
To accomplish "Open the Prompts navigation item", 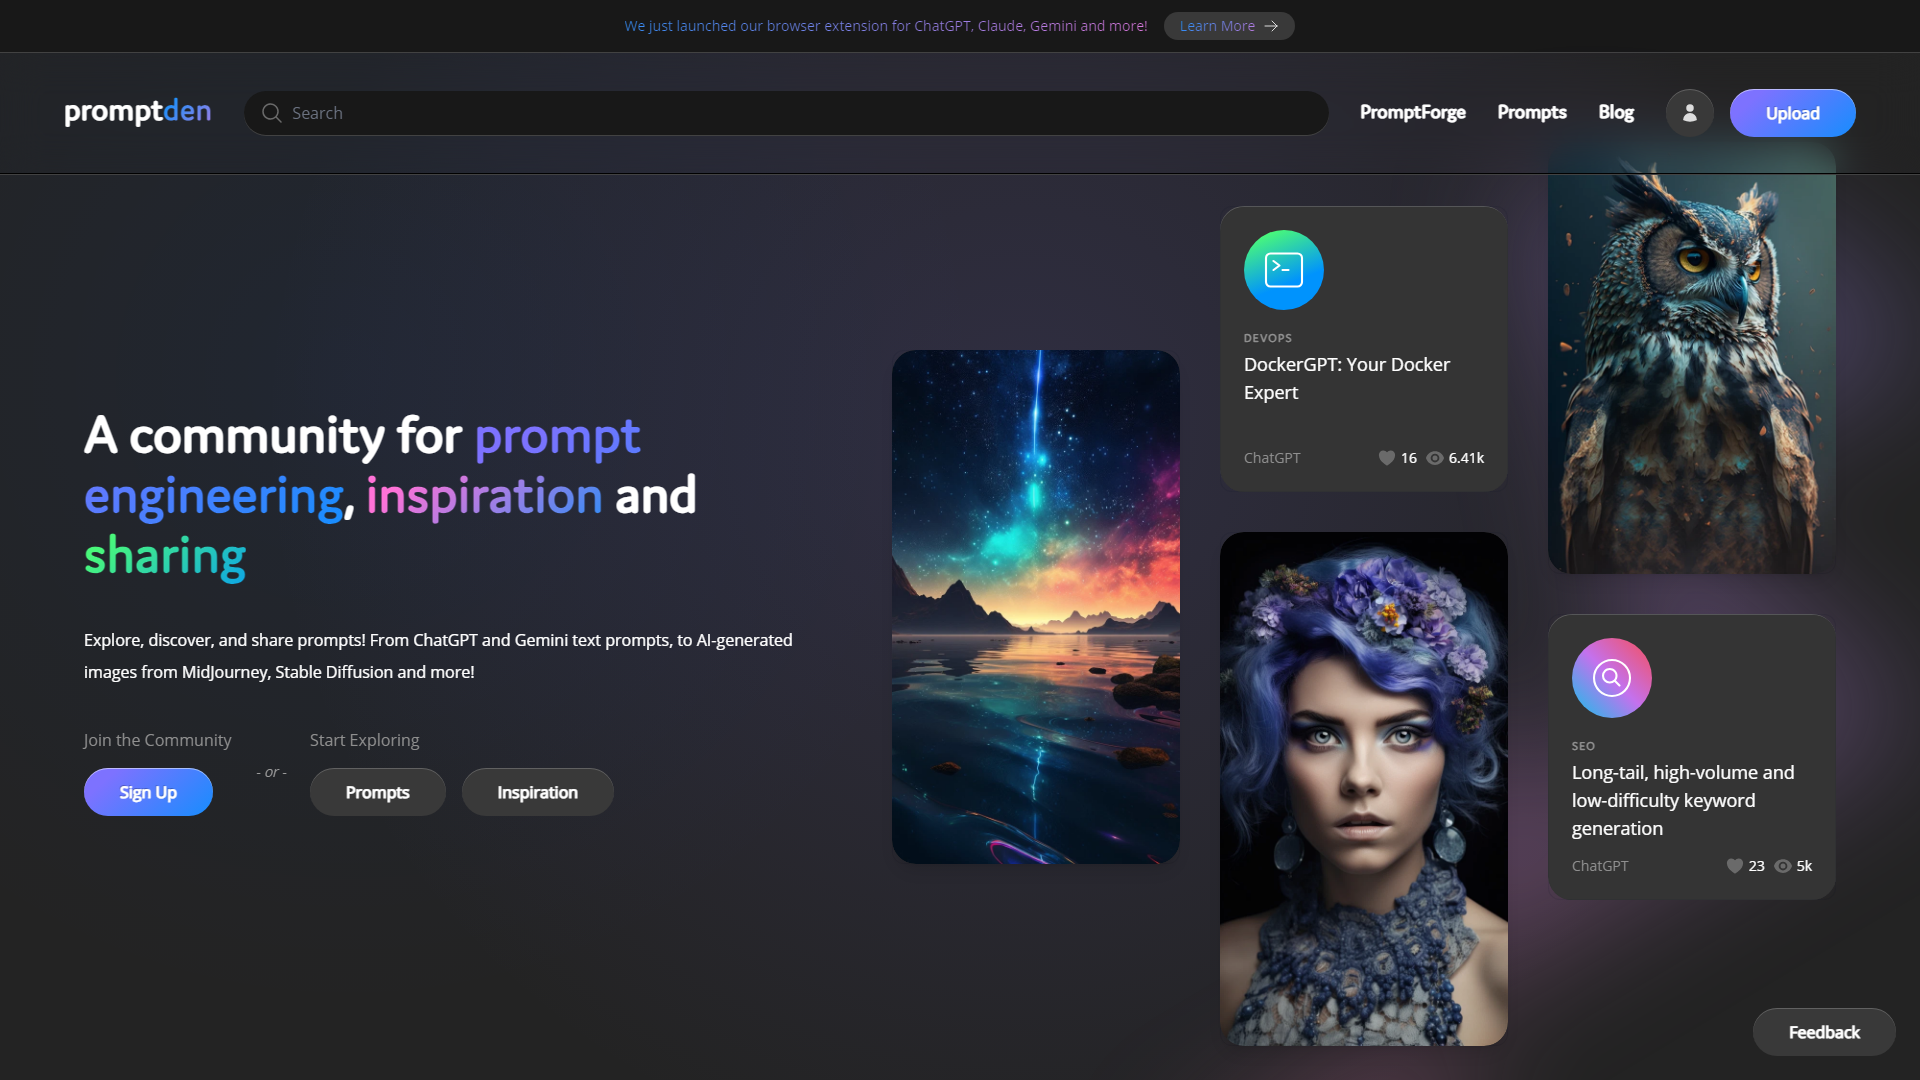I will click(x=1531, y=112).
